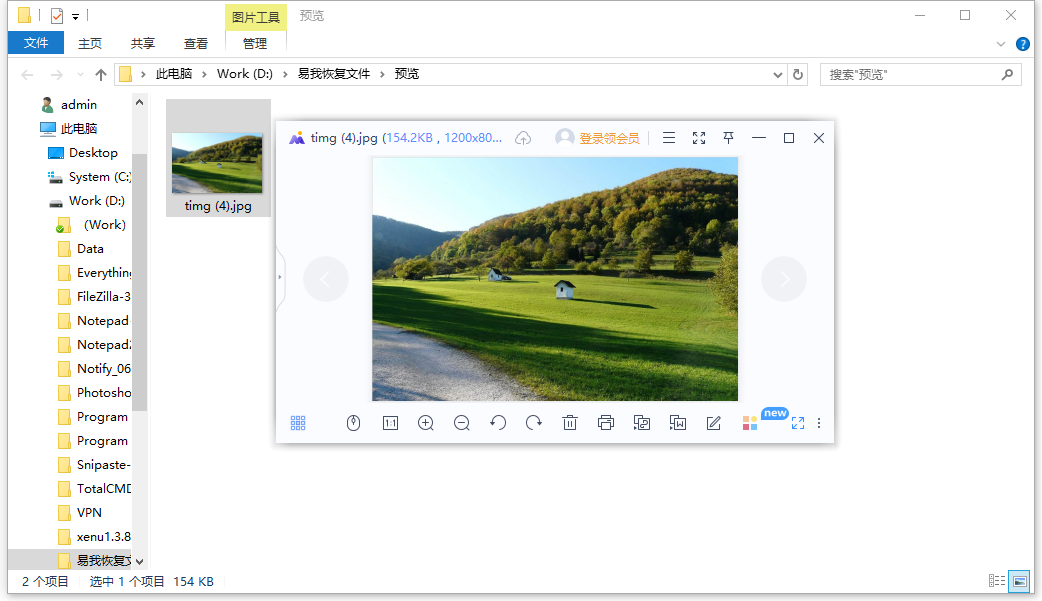Delete the picture with trash icon

click(570, 423)
